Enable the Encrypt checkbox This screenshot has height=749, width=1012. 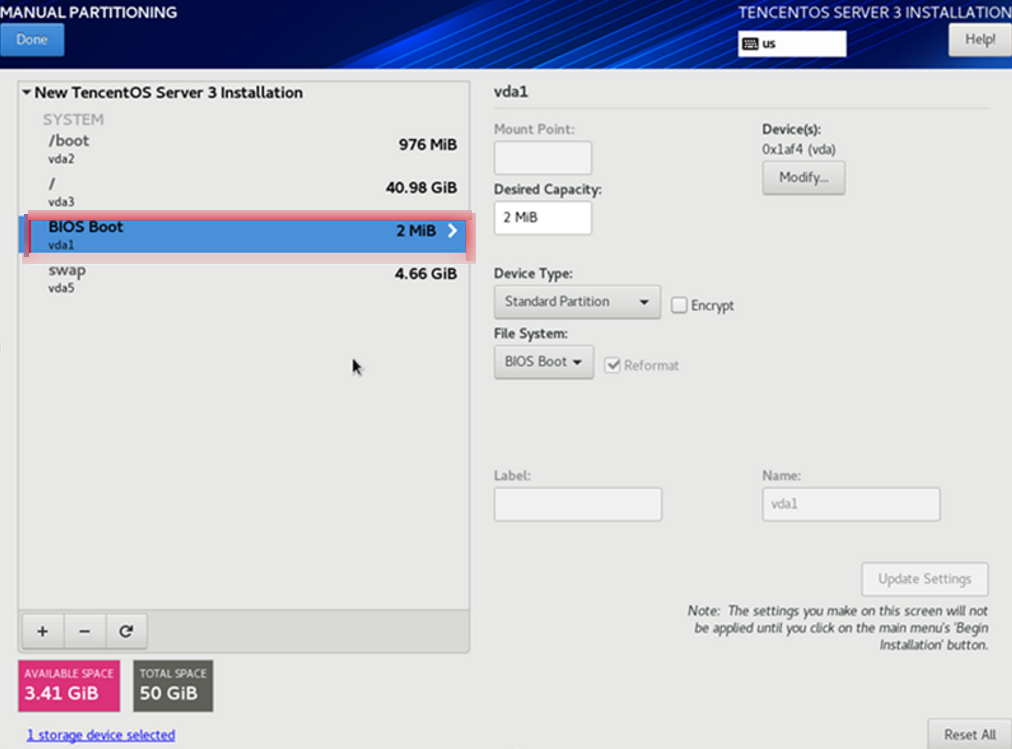[679, 305]
